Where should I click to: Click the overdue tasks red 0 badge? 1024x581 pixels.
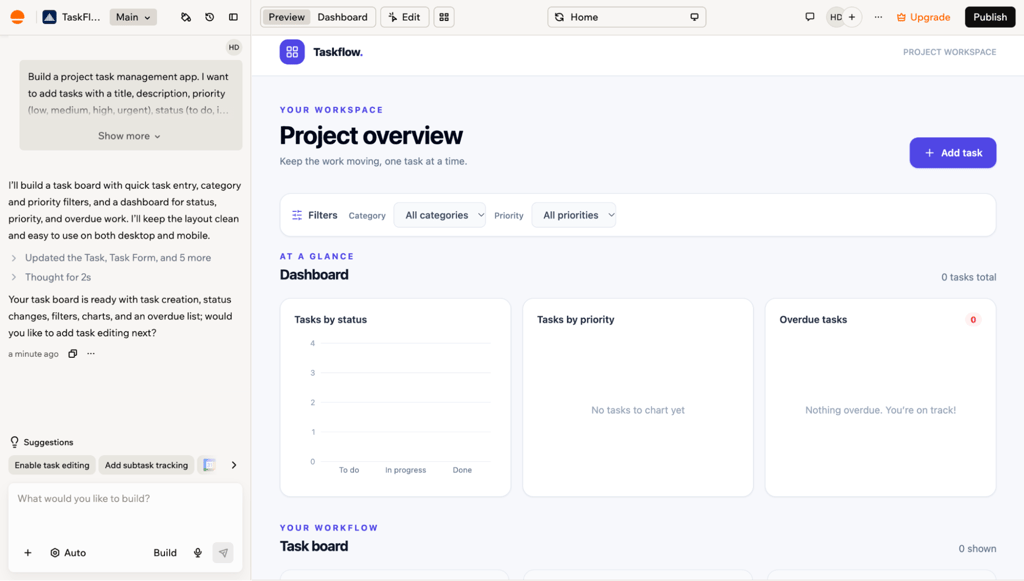point(973,319)
